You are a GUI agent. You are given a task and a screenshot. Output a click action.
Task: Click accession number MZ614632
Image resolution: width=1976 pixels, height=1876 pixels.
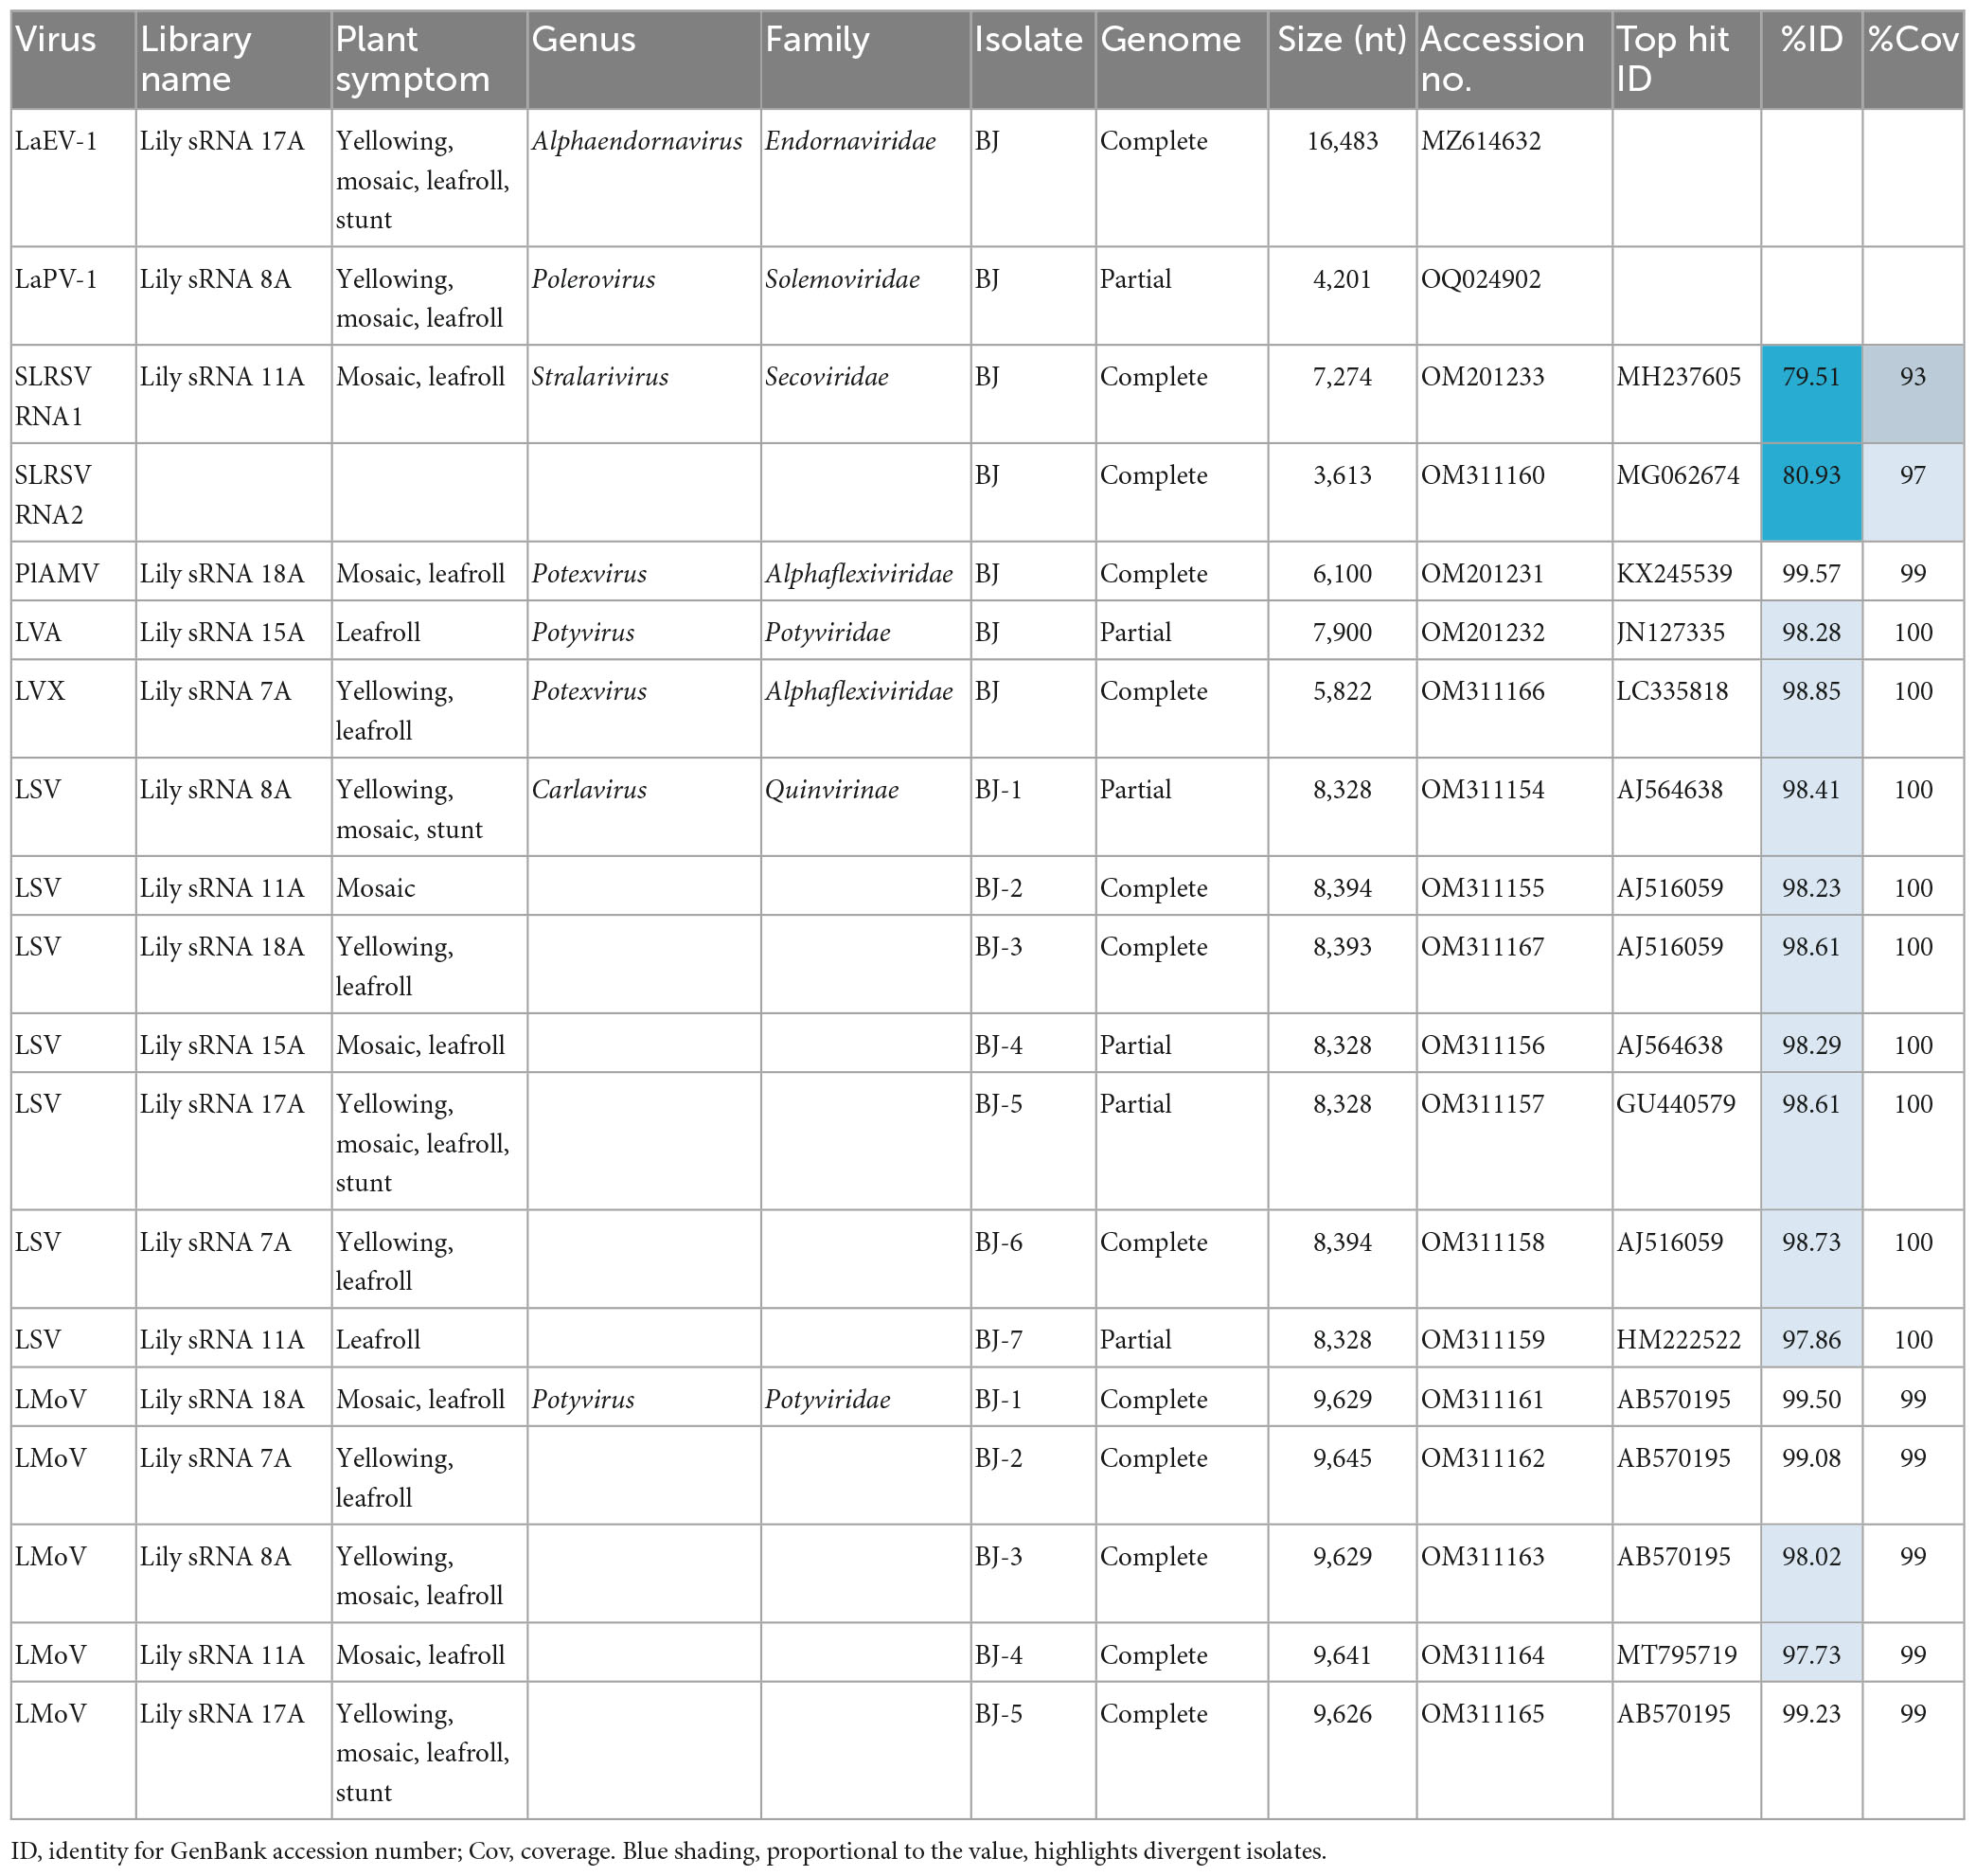[1480, 141]
